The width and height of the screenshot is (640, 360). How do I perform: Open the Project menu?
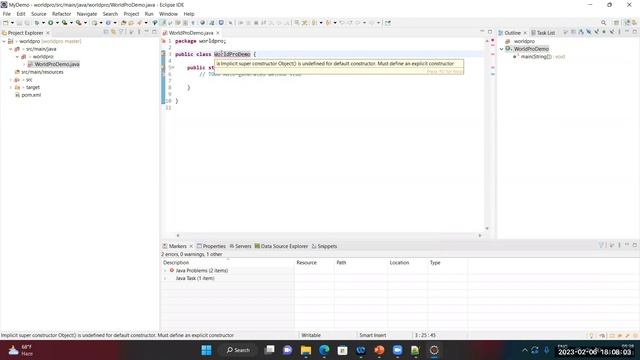click(x=131, y=14)
